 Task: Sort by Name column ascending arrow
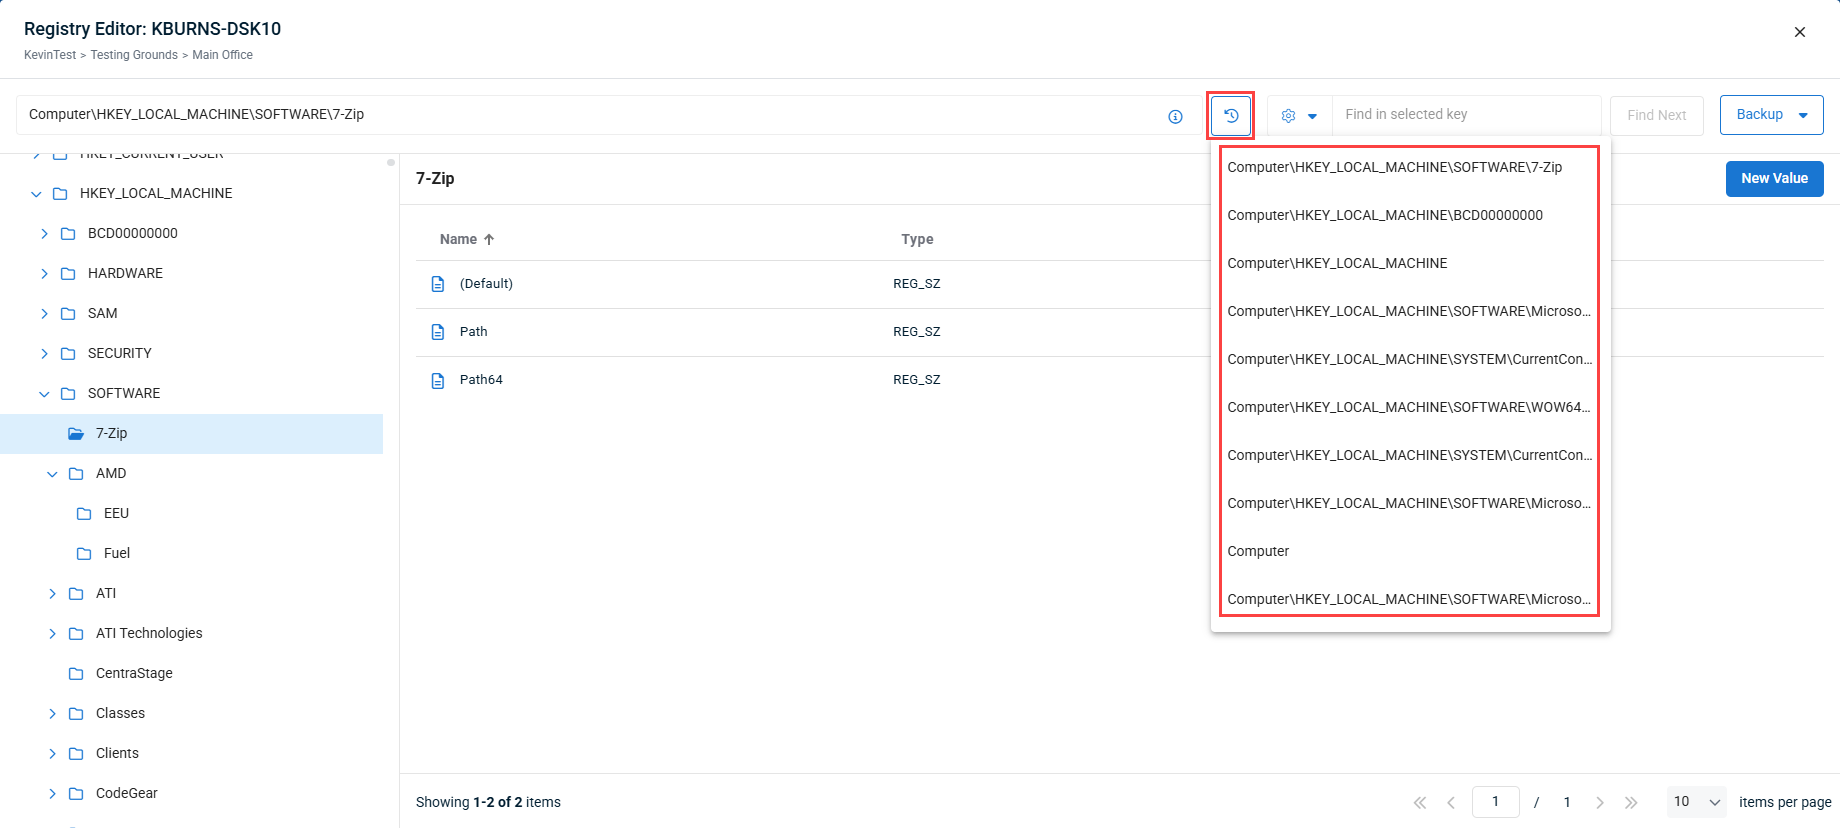489,240
